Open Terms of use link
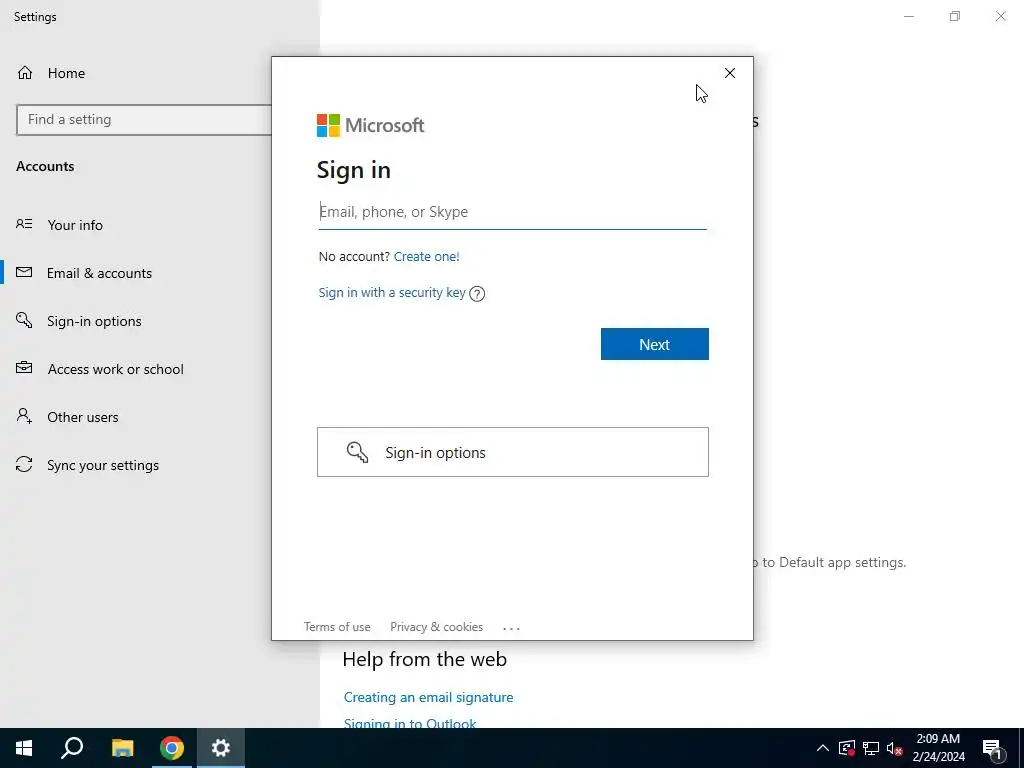Screen dimensions: 1024x768 pyautogui.click(x=337, y=626)
